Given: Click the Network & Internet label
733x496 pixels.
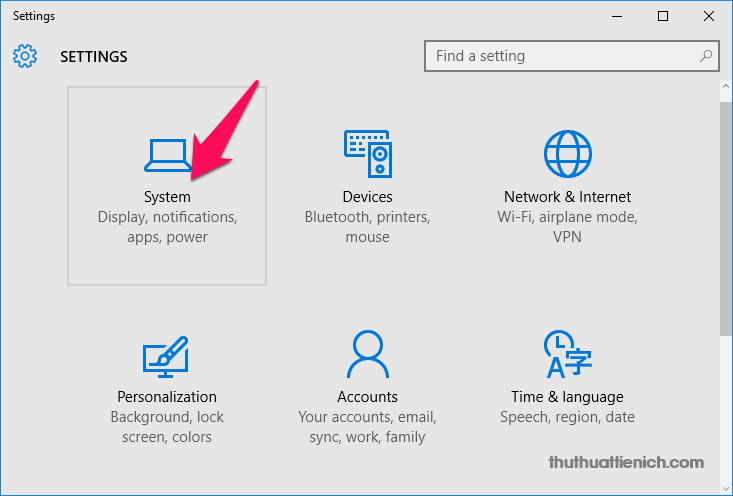Looking at the screenshot, I should (567, 197).
